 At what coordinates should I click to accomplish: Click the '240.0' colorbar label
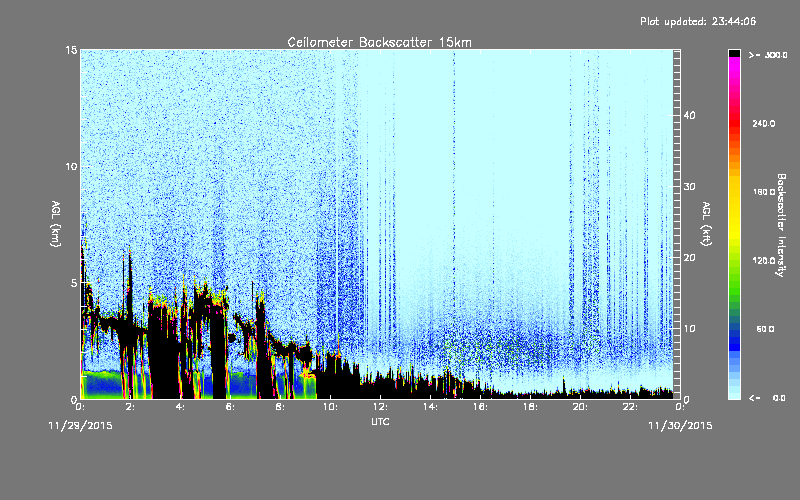click(764, 123)
